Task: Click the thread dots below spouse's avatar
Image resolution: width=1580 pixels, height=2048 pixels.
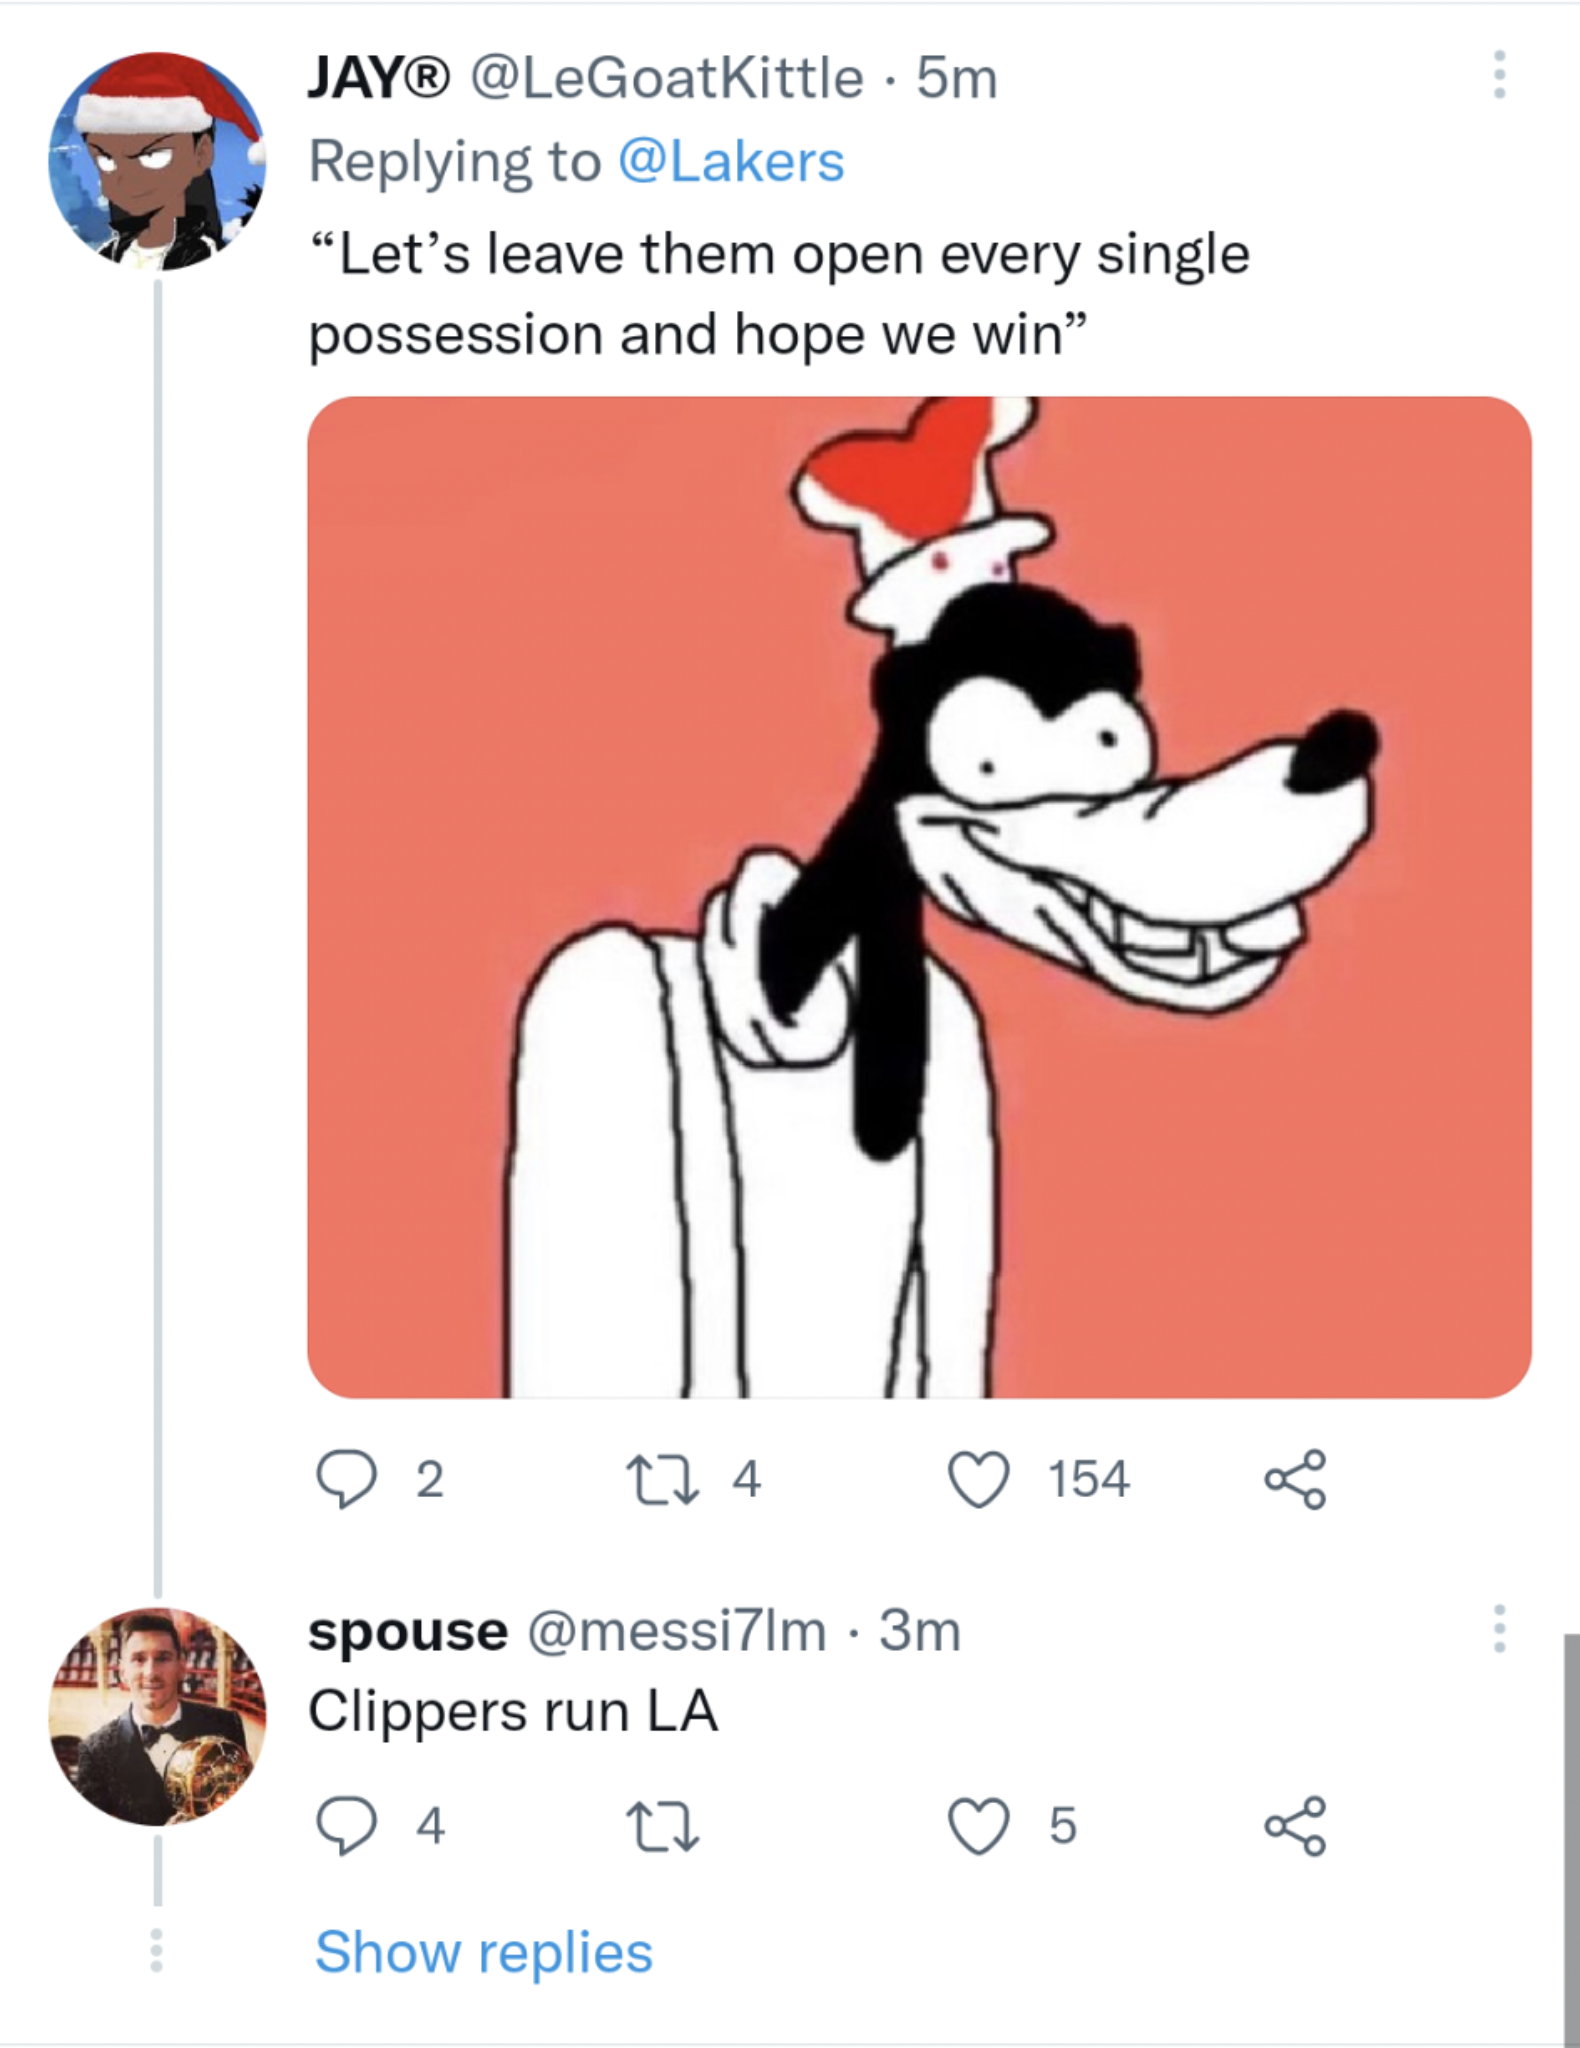Action: (x=156, y=1951)
